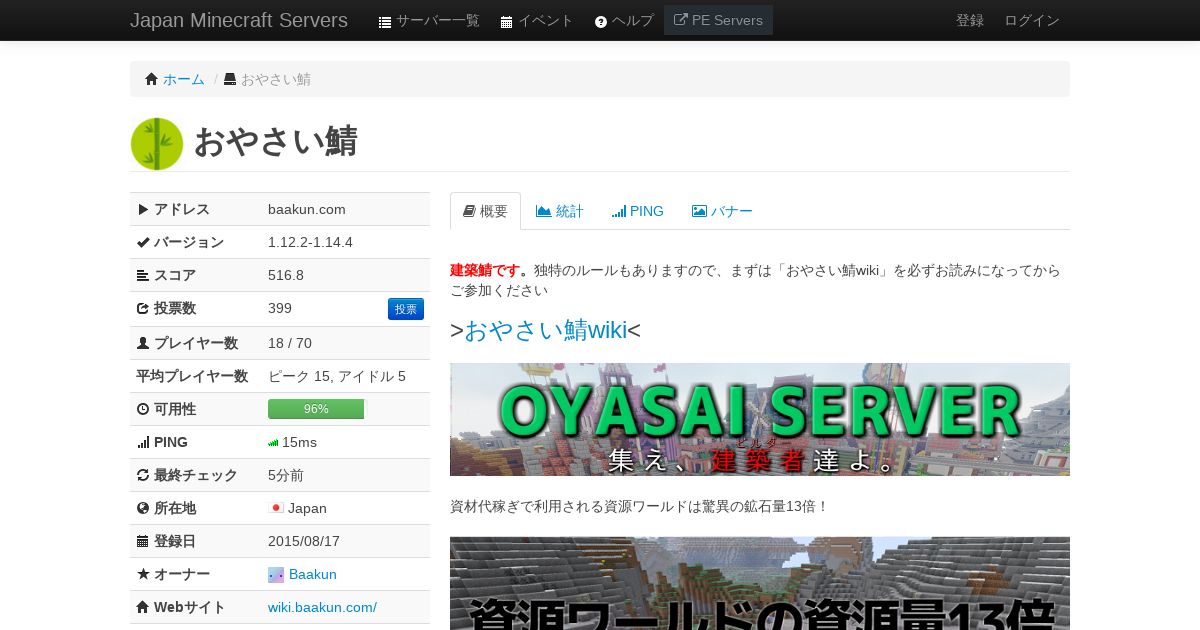Image resolution: width=1200 pixels, height=630 pixels.
Task: Select 概要 overview tab
Action: pyautogui.click(x=485, y=211)
